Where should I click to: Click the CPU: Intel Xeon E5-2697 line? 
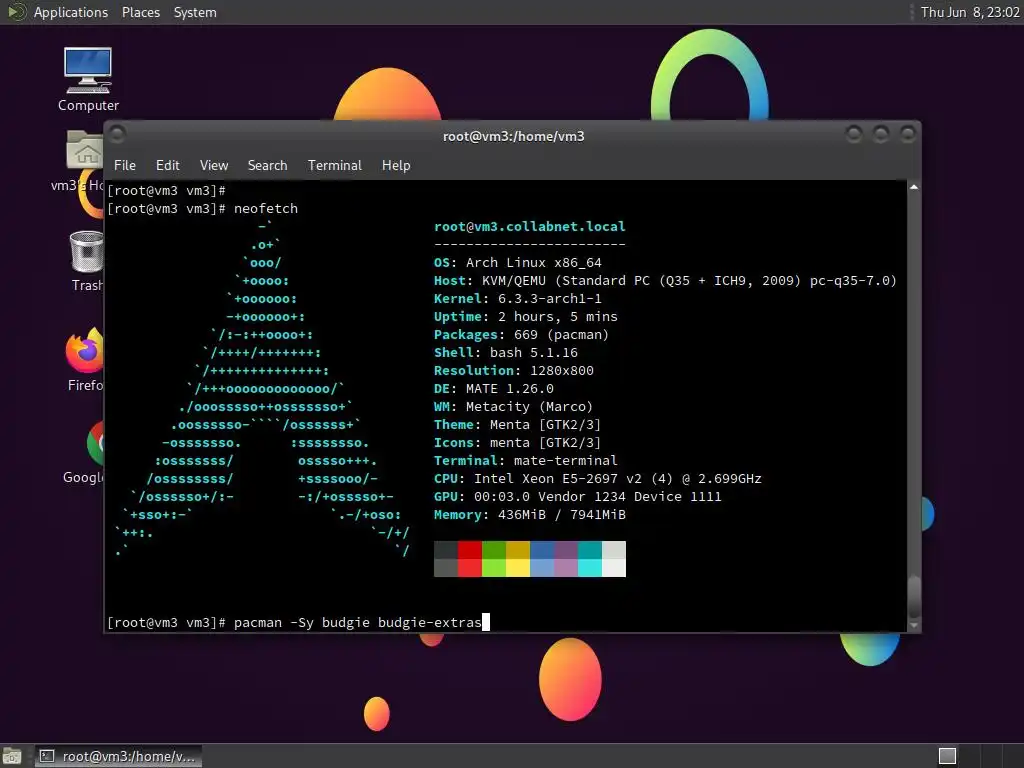[x=598, y=479]
